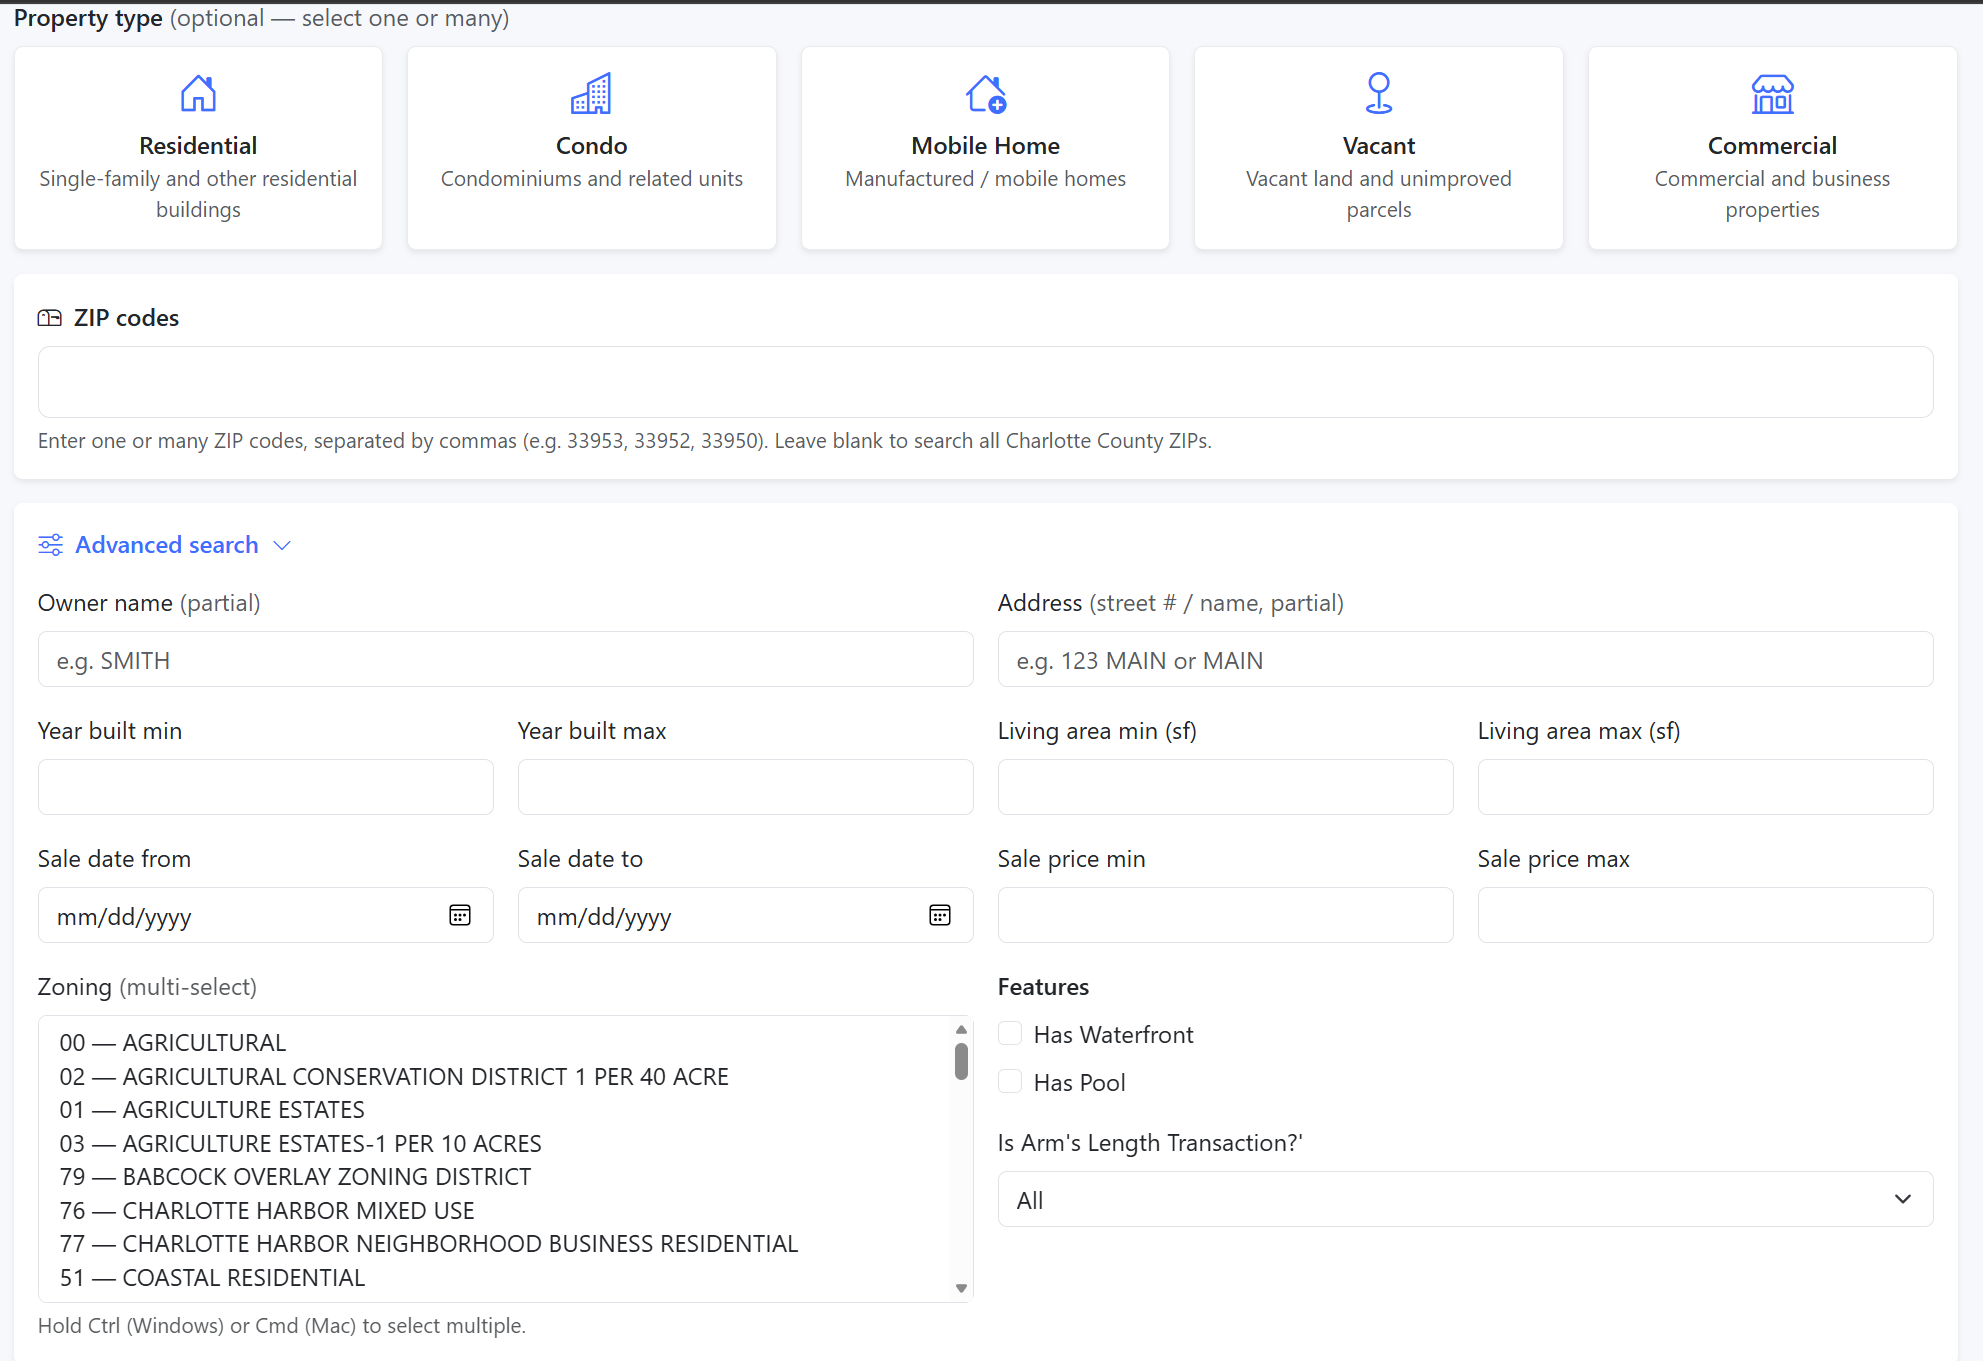Click into the ZIP codes input field
The height and width of the screenshot is (1361, 1983).
985,382
